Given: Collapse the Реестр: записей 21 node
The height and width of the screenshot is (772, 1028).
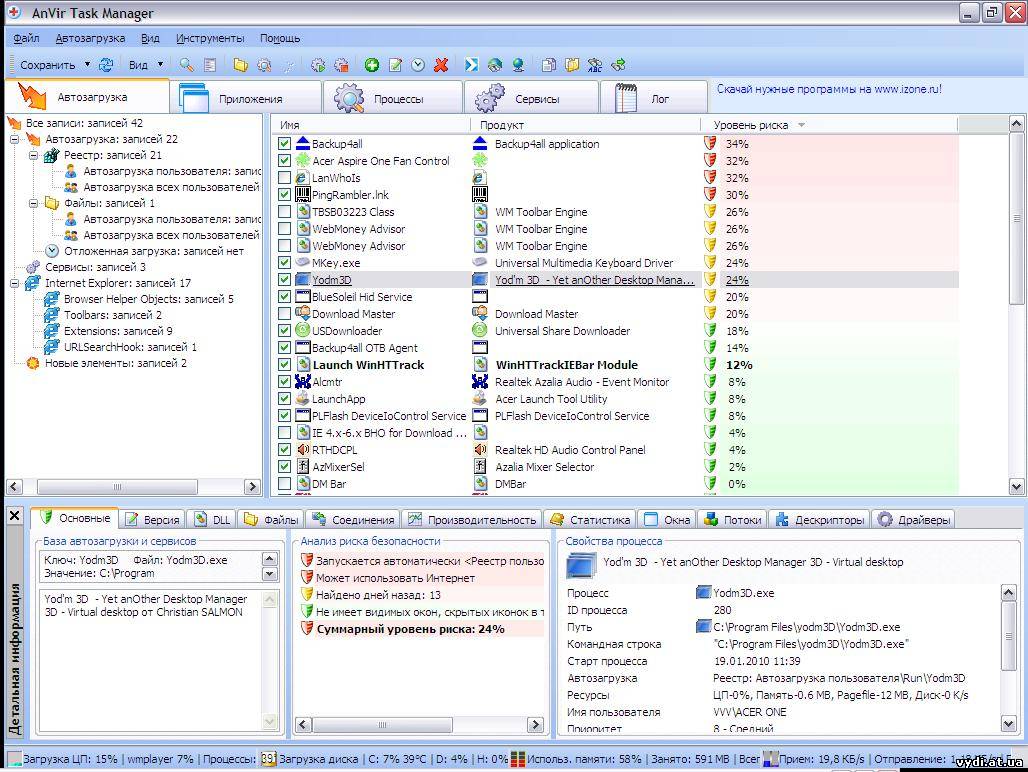Looking at the screenshot, I should click(x=33, y=155).
